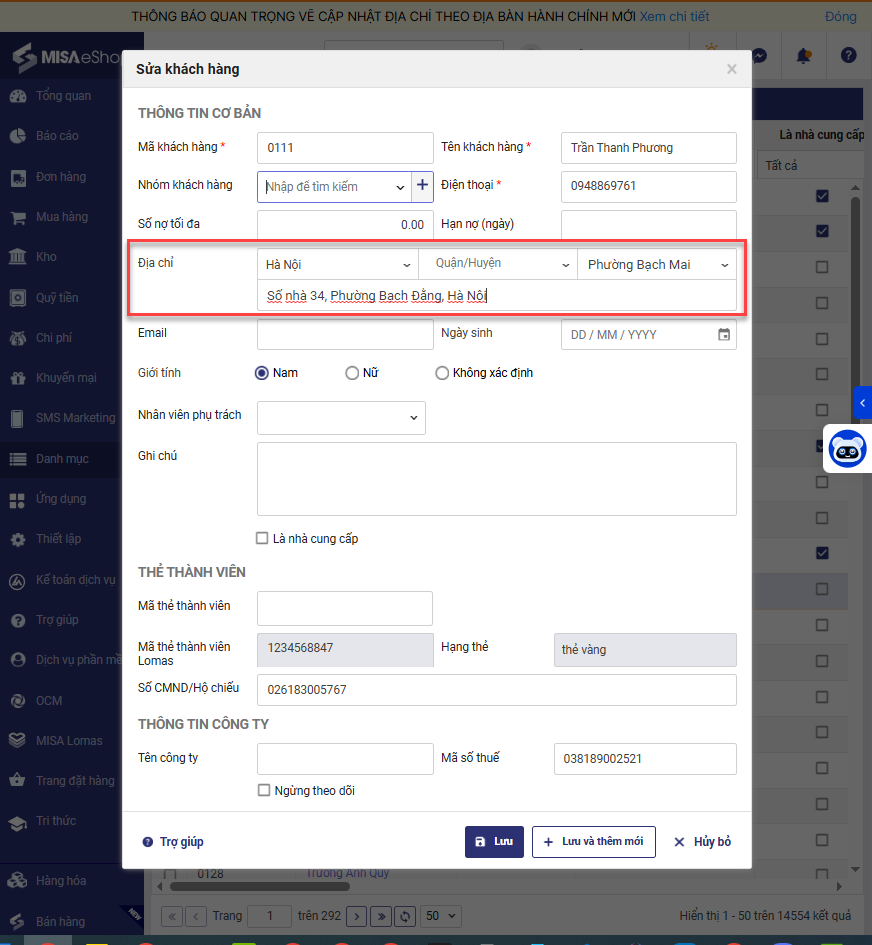Screen dimensions: 872x945
Task: Click the Kho warehouse icon
Action: coord(18,257)
